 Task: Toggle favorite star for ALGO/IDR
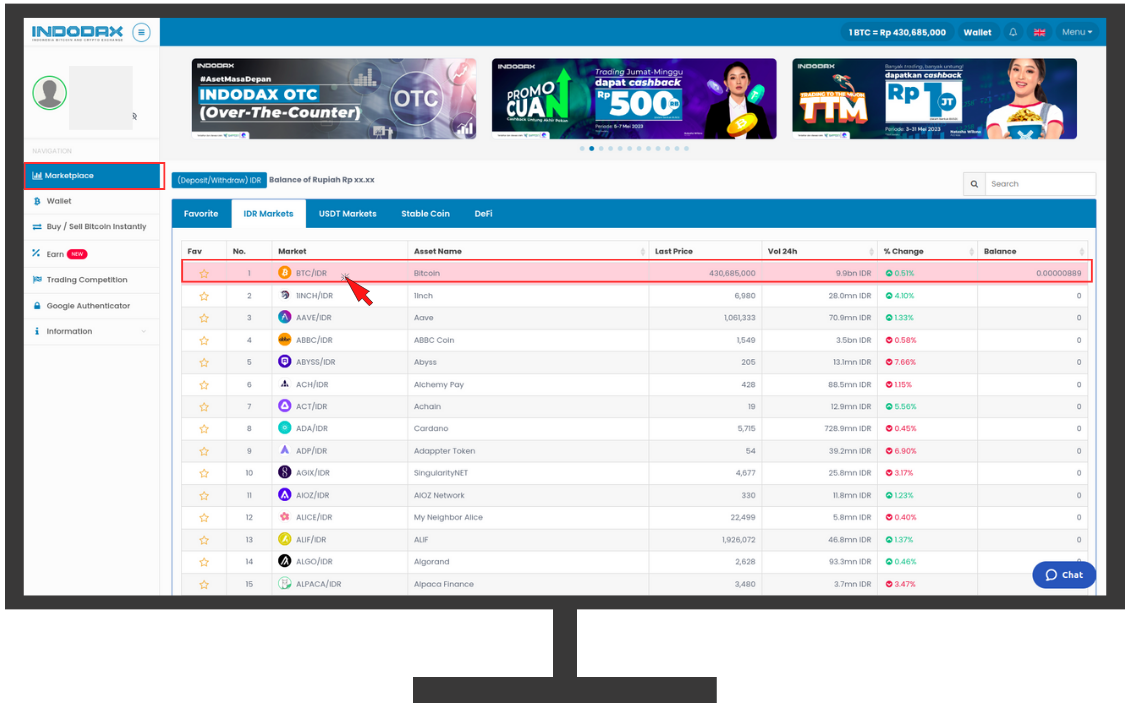coord(204,562)
